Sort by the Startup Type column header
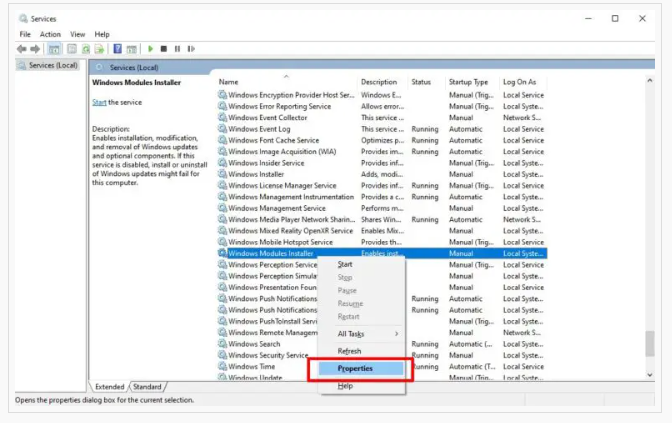The image size is (672, 423). [x=473, y=82]
